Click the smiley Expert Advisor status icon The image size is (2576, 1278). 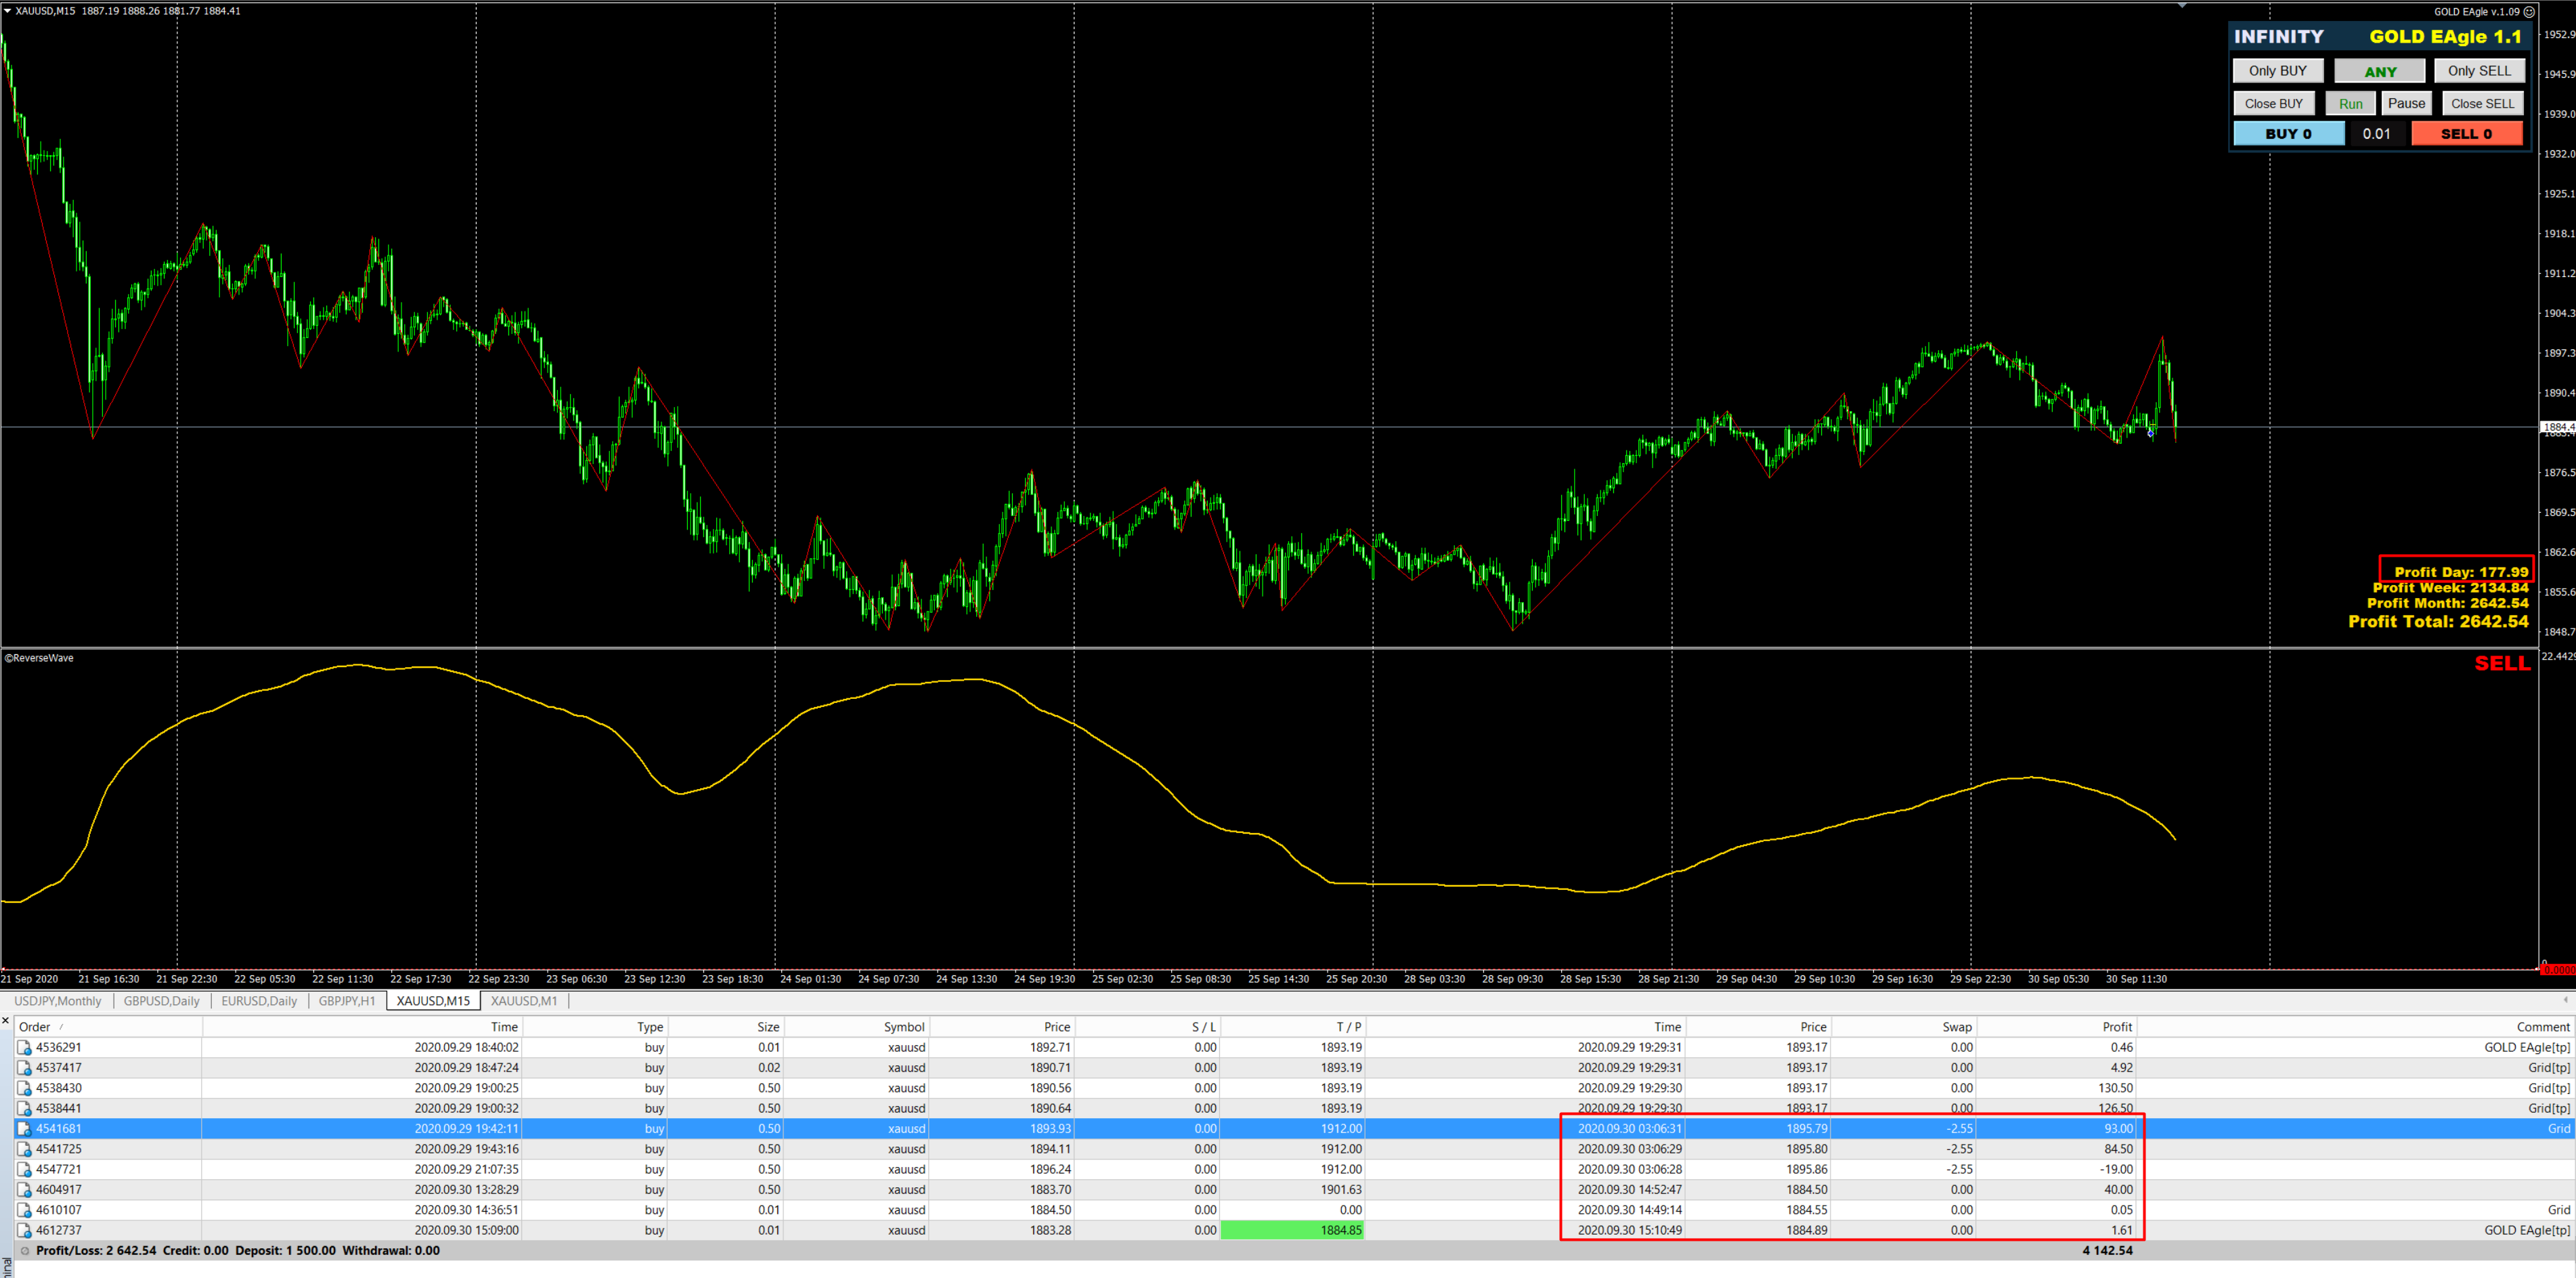[x=2529, y=12]
